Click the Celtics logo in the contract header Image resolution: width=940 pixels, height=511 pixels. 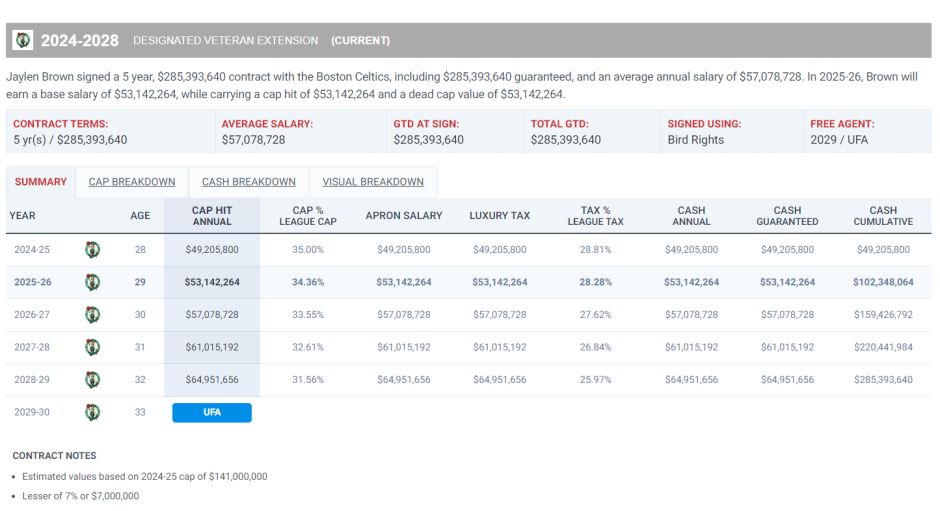[x=23, y=40]
